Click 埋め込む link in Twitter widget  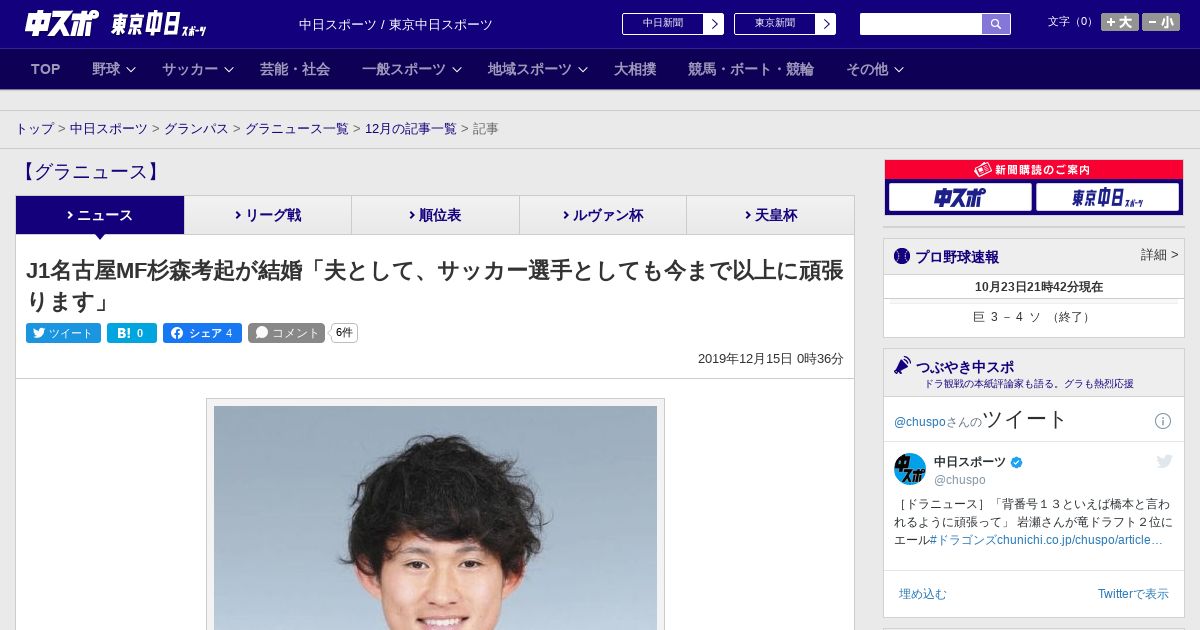click(x=922, y=594)
